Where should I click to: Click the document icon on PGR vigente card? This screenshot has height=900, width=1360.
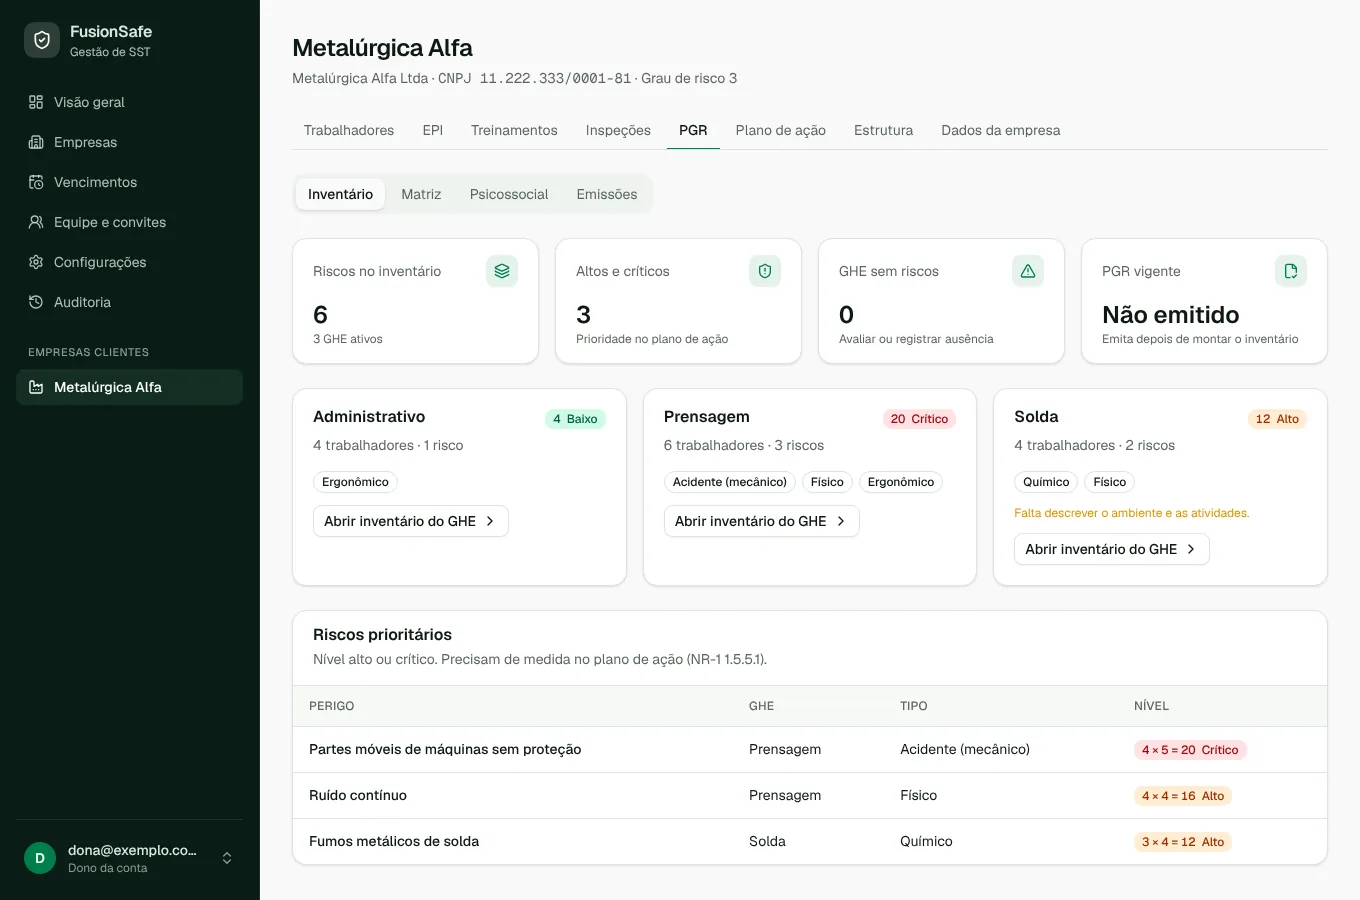tap(1291, 271)
